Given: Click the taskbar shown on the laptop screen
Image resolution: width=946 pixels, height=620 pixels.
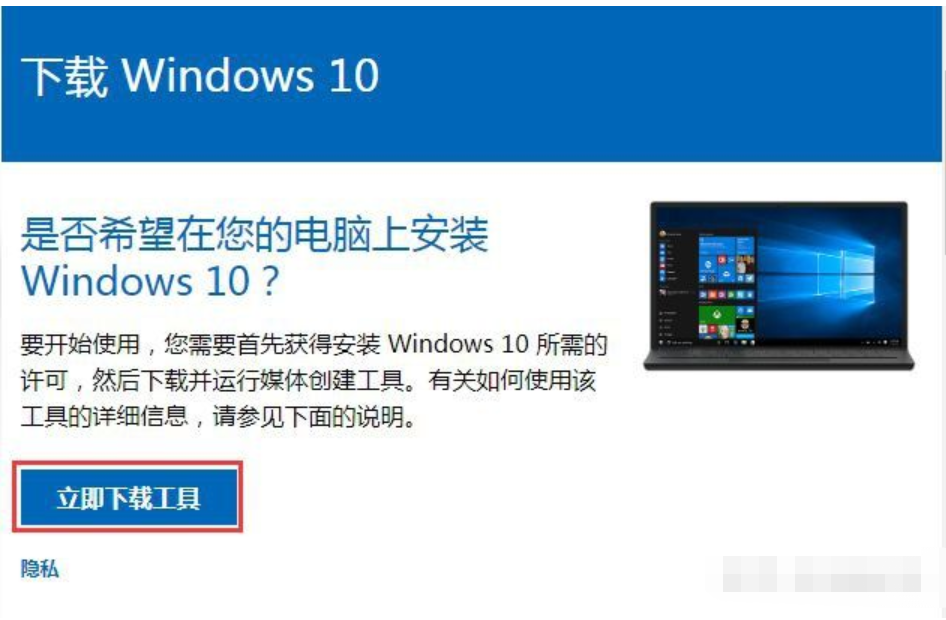Looking at the screenshot, I should pos(779,343).
